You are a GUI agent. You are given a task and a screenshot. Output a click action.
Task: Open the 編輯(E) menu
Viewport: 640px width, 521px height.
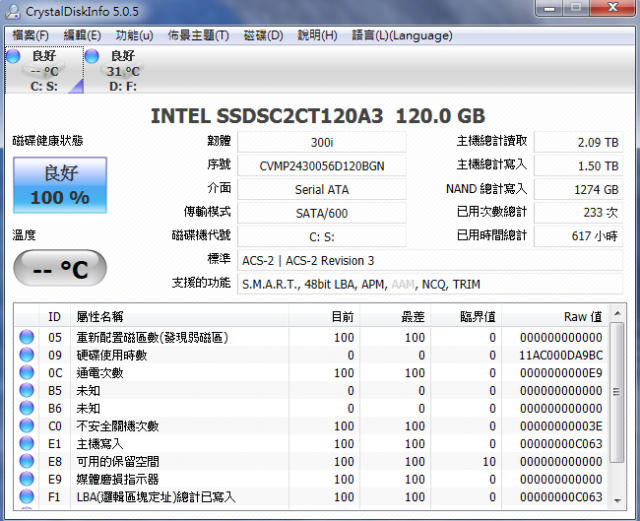tap(82, 36)
